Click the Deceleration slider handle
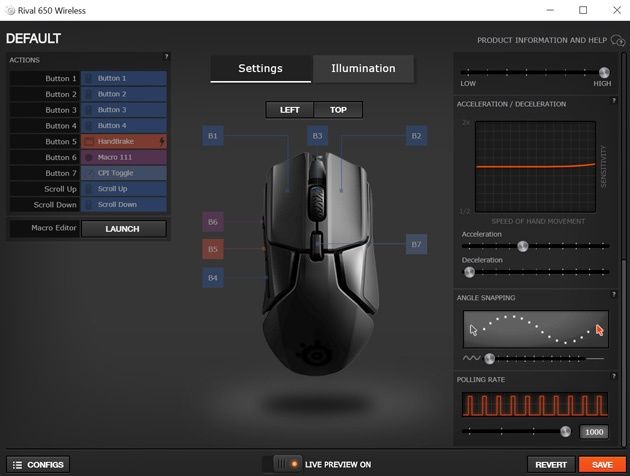The width and height of the screenshot is (630, 476). (x=469, y=272)
